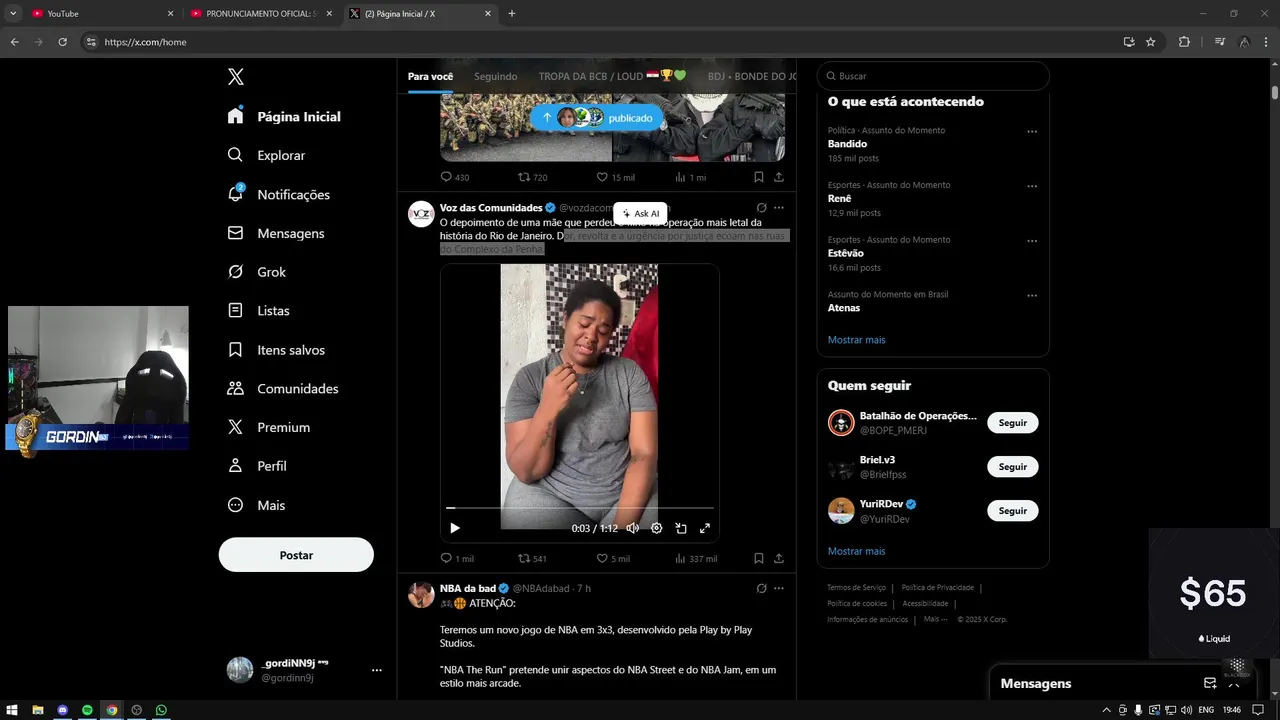Play the video in the post

point(455,528)
